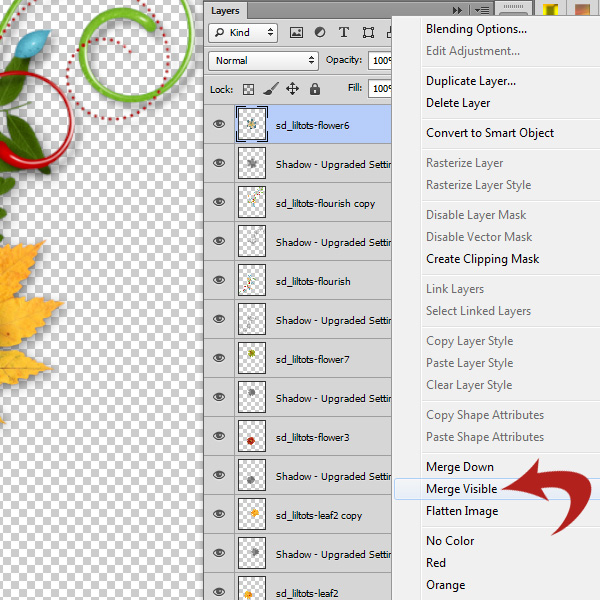The height and width of the screenshot is (600, 600).
Task: Select No Color label option
Action: click(x=450, y=541)
